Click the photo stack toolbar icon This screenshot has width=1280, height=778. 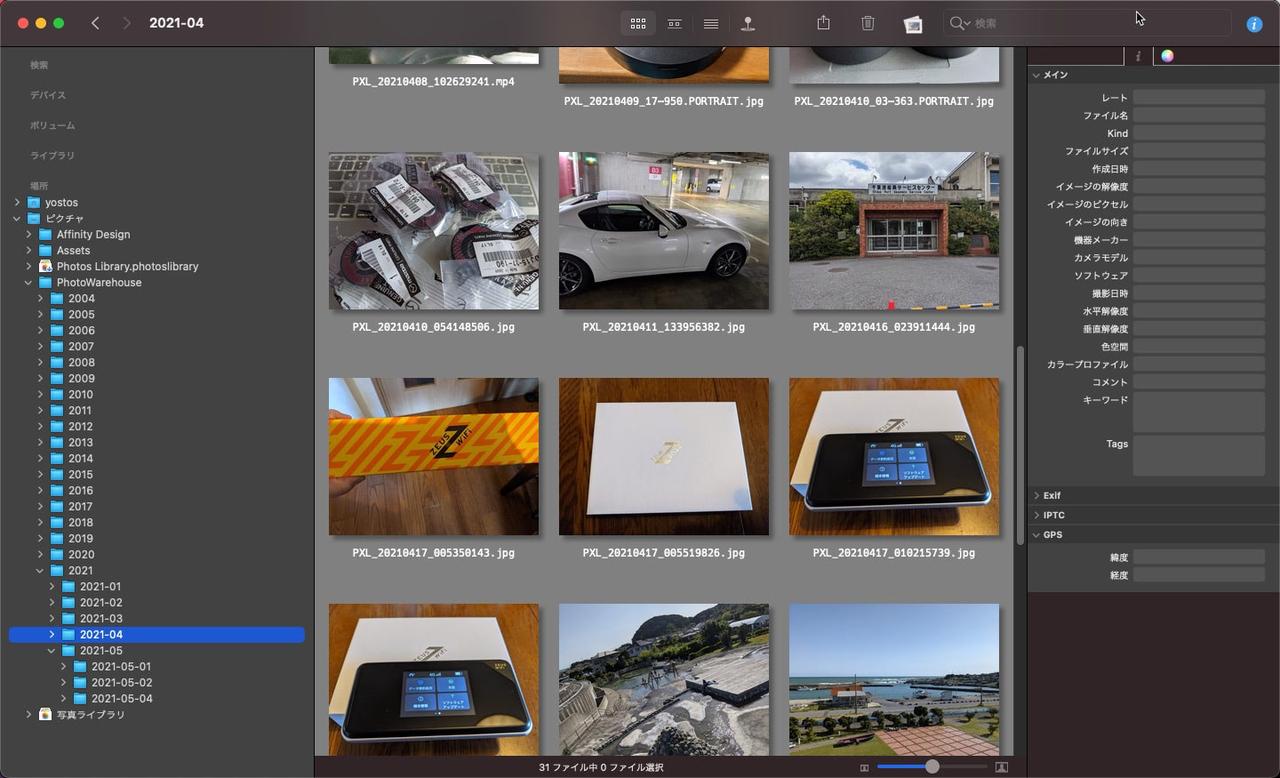[x=912, y=24]
